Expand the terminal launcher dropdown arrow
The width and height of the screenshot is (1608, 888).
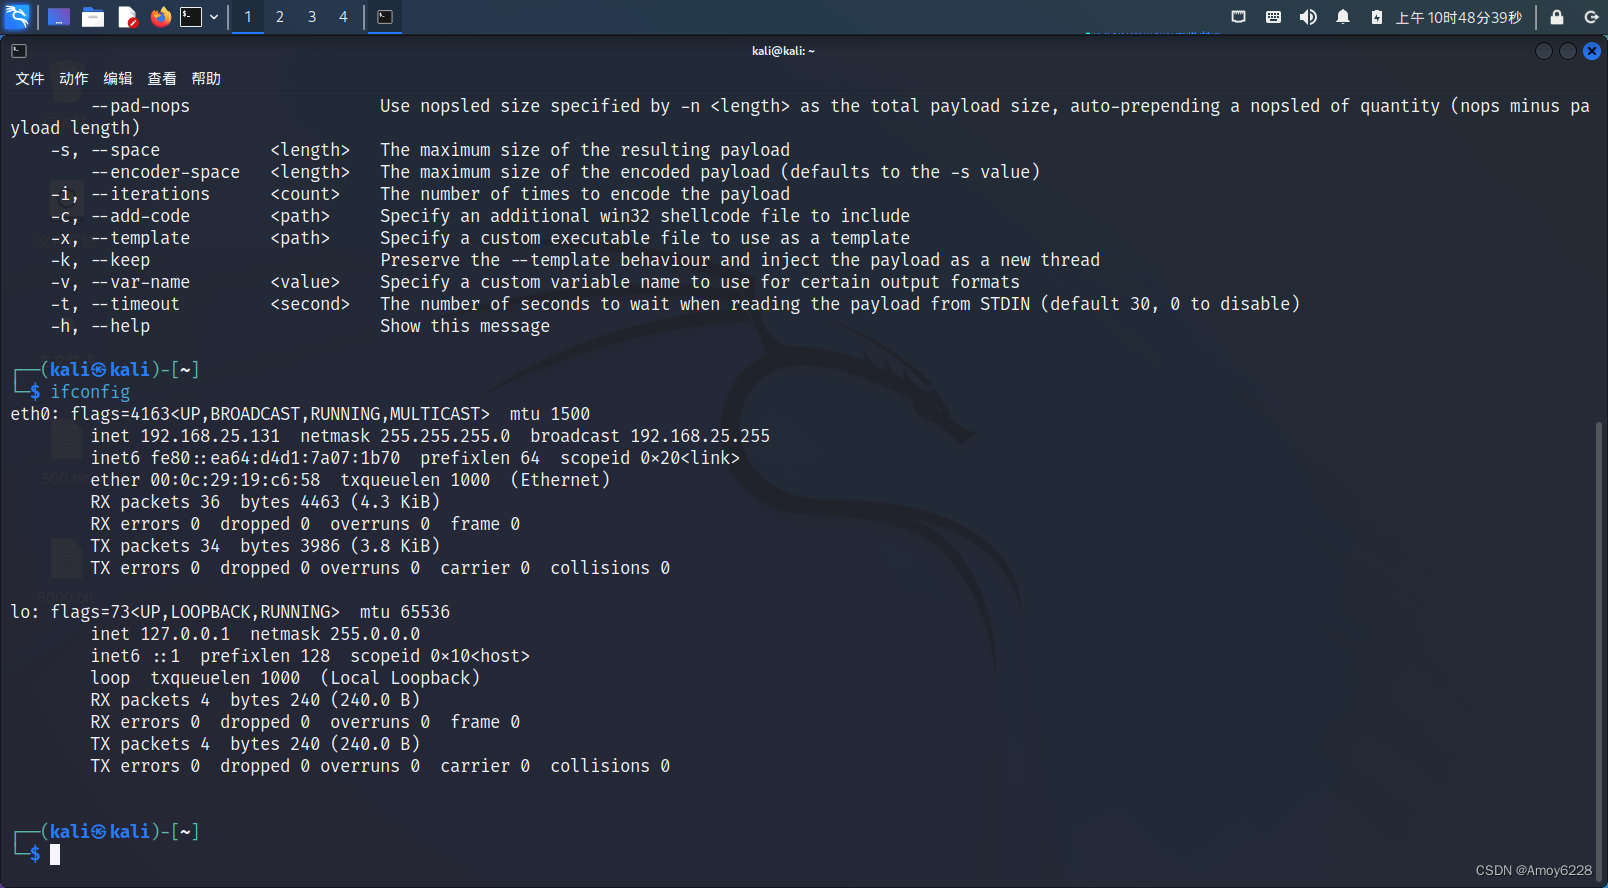tap(214, 17)
